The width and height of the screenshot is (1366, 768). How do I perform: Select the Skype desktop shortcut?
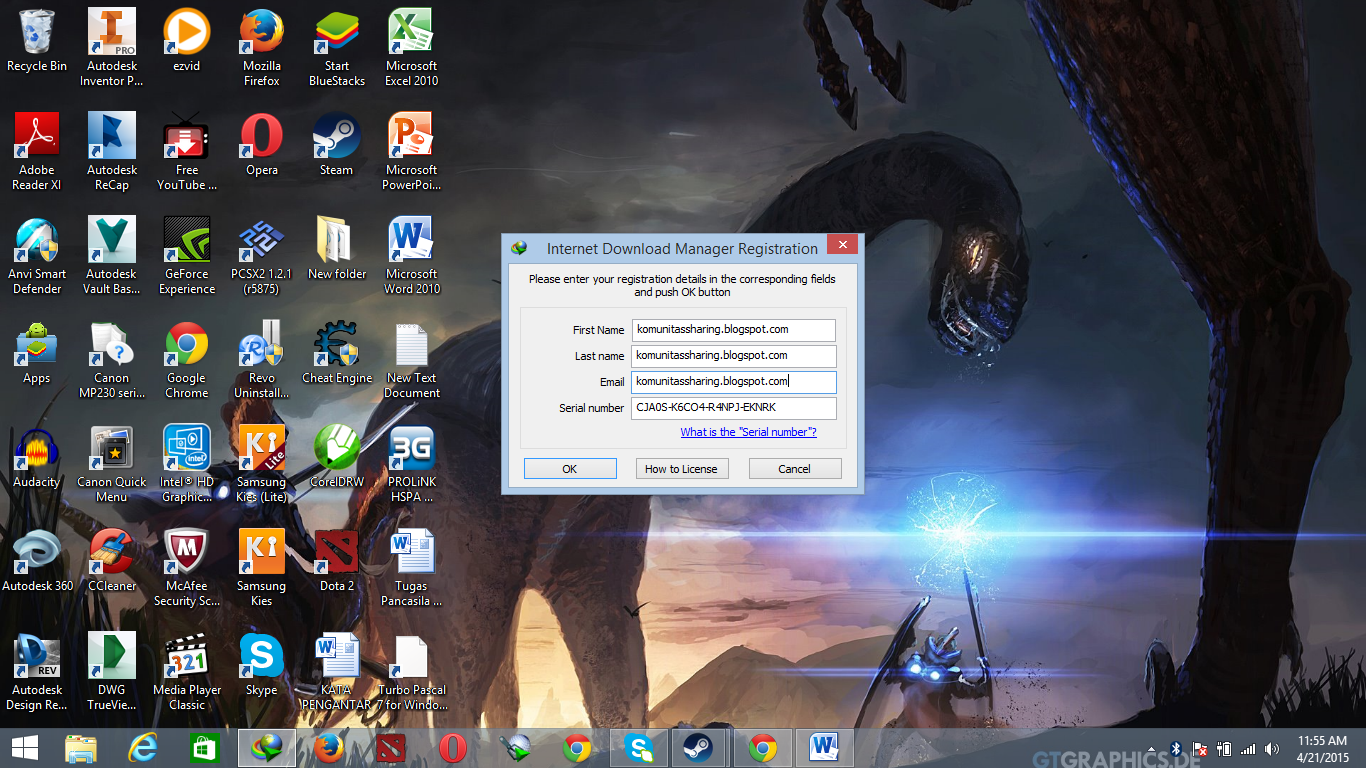pyautogui.click(x=262, y=665)
